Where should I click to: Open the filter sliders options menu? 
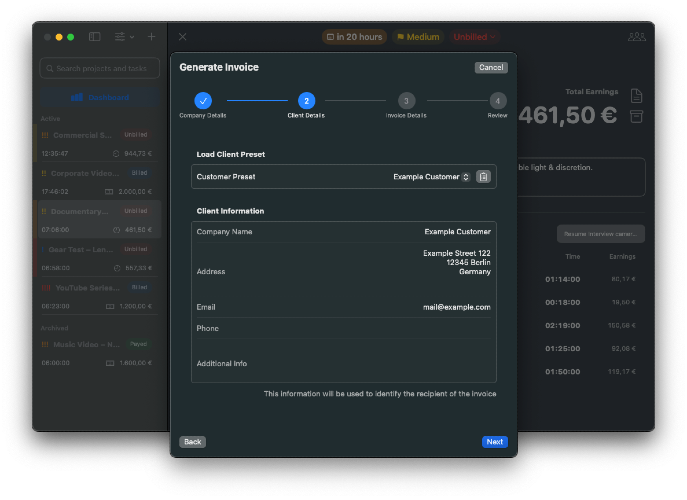pos(124,37)
